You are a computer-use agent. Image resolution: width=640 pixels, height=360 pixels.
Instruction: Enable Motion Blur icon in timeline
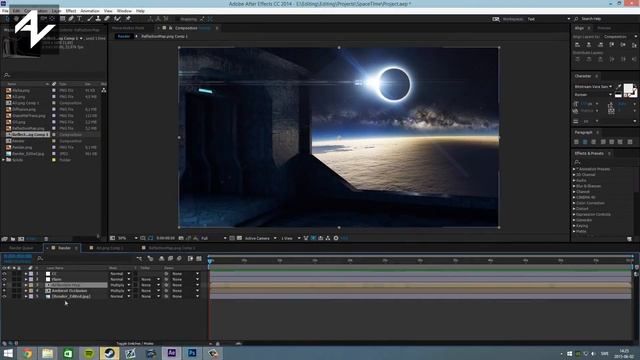[x=179, y=258]
